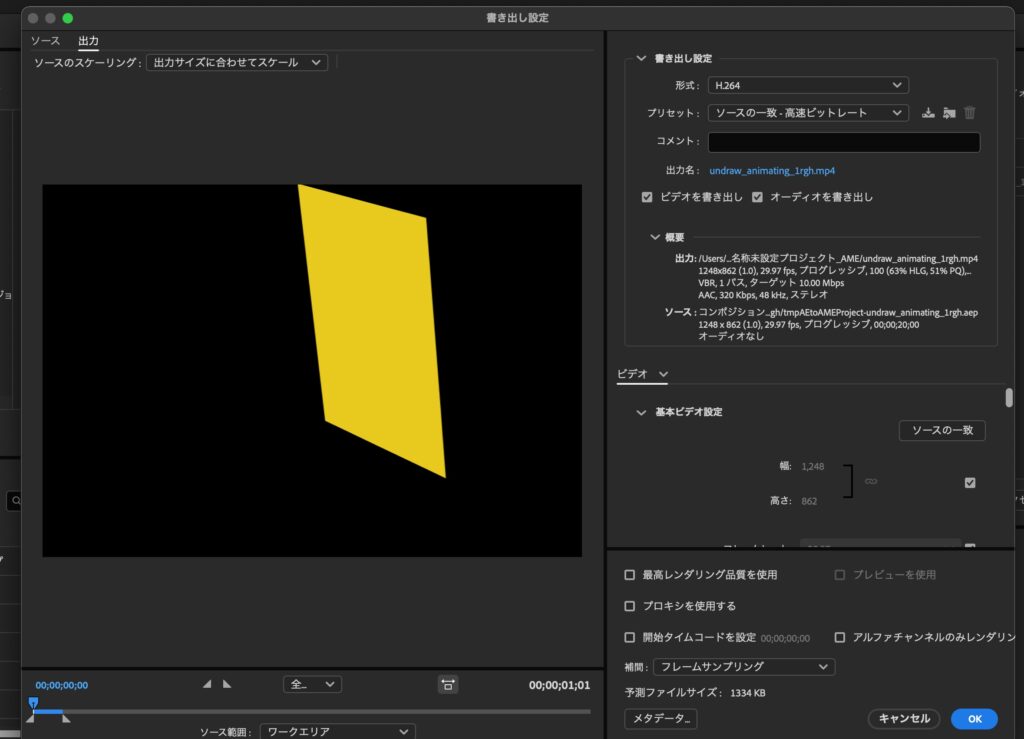Image resolution: width=1024 pixels, height=739 pixels.
Task: Click the settings panel vertical scrollbar
Action: coord(1009,398)
